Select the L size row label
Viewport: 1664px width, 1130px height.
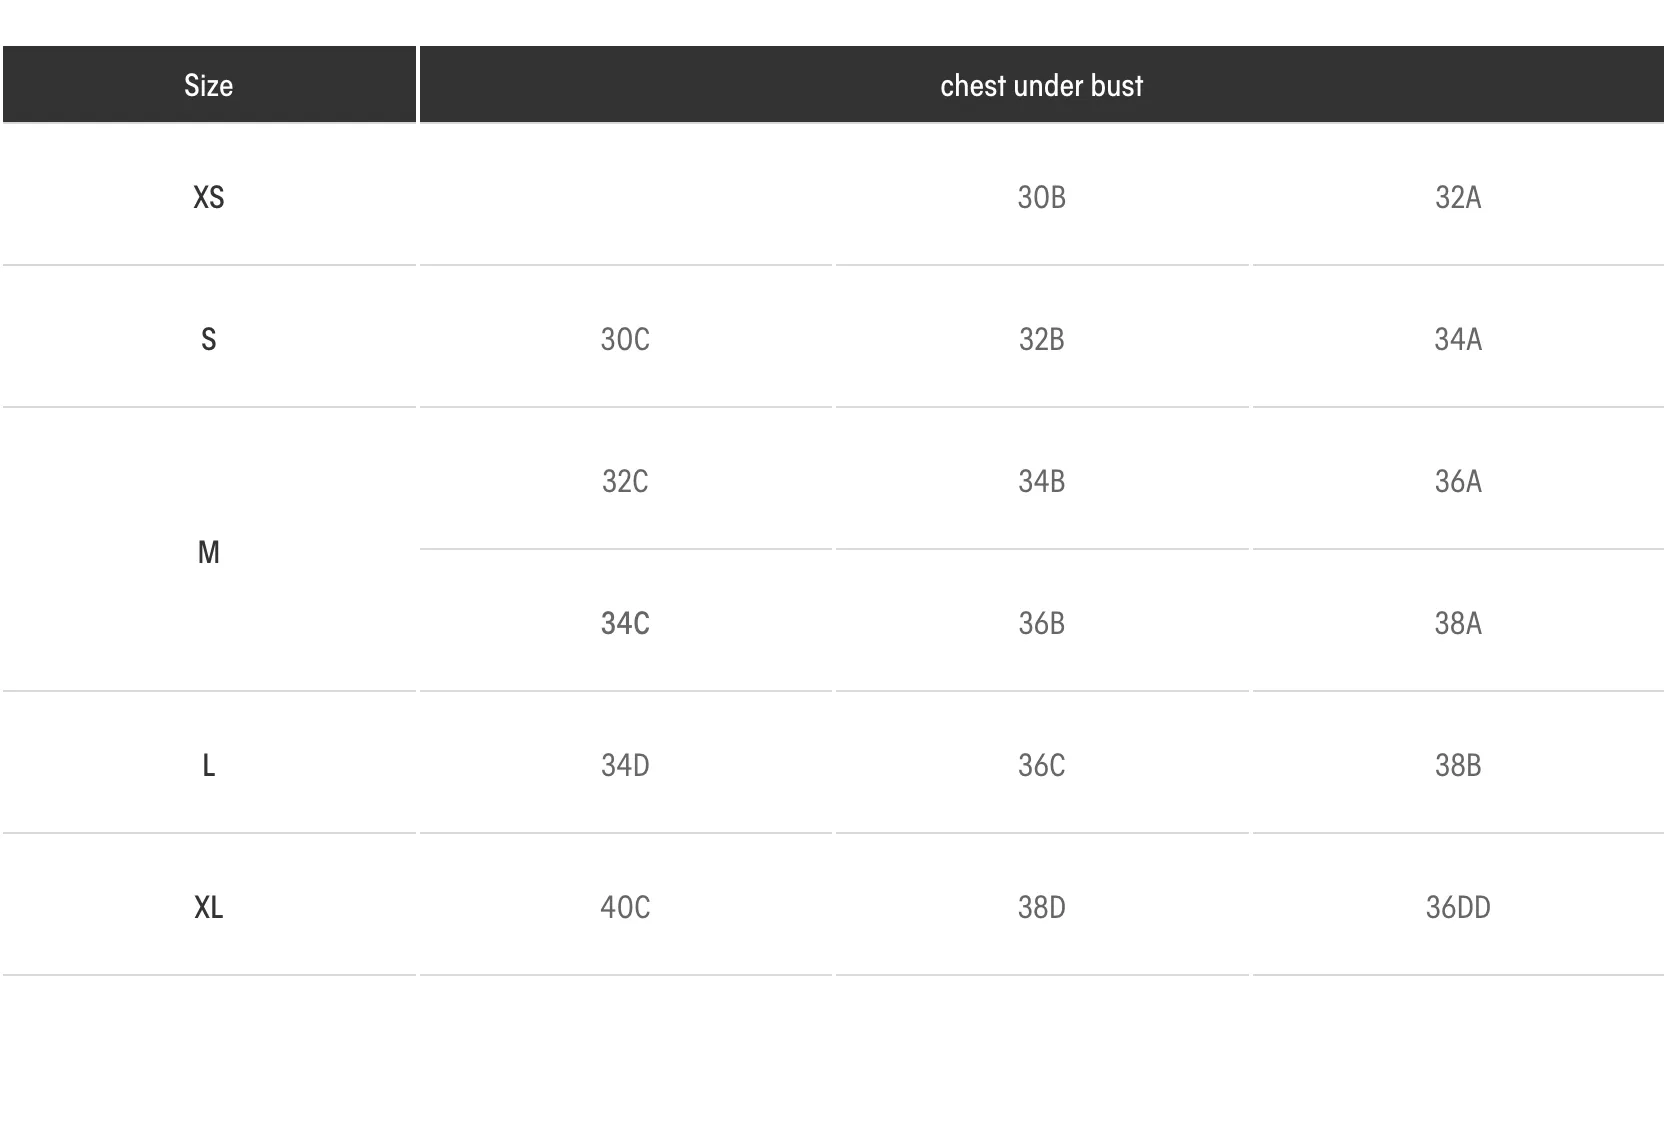pyautogui.click(x=208, y=765)
